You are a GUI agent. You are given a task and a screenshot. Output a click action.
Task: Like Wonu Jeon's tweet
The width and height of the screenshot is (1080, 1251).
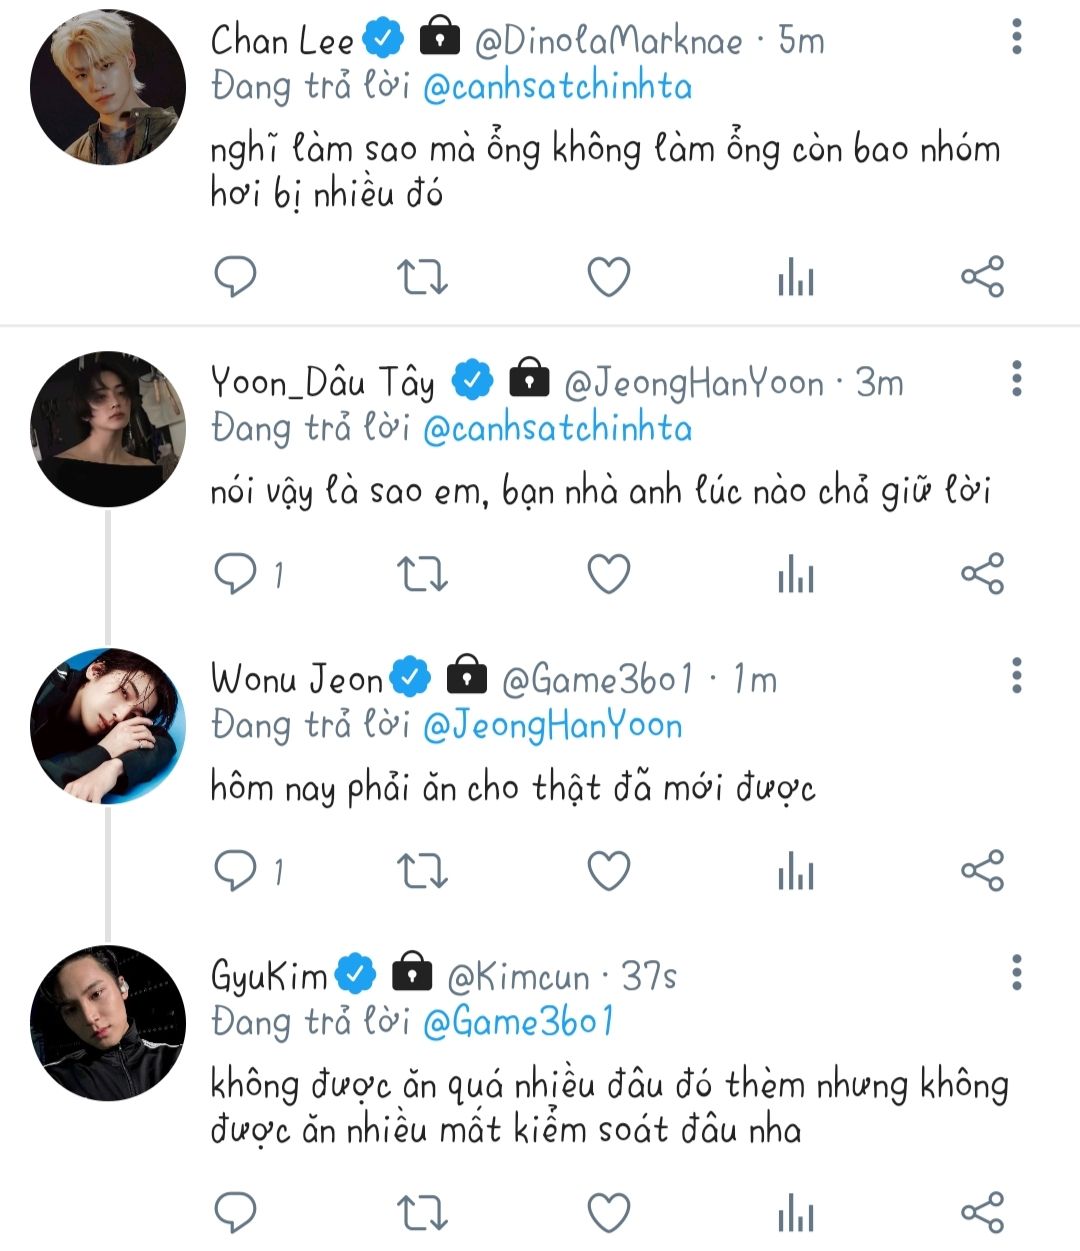click(608, 871)
